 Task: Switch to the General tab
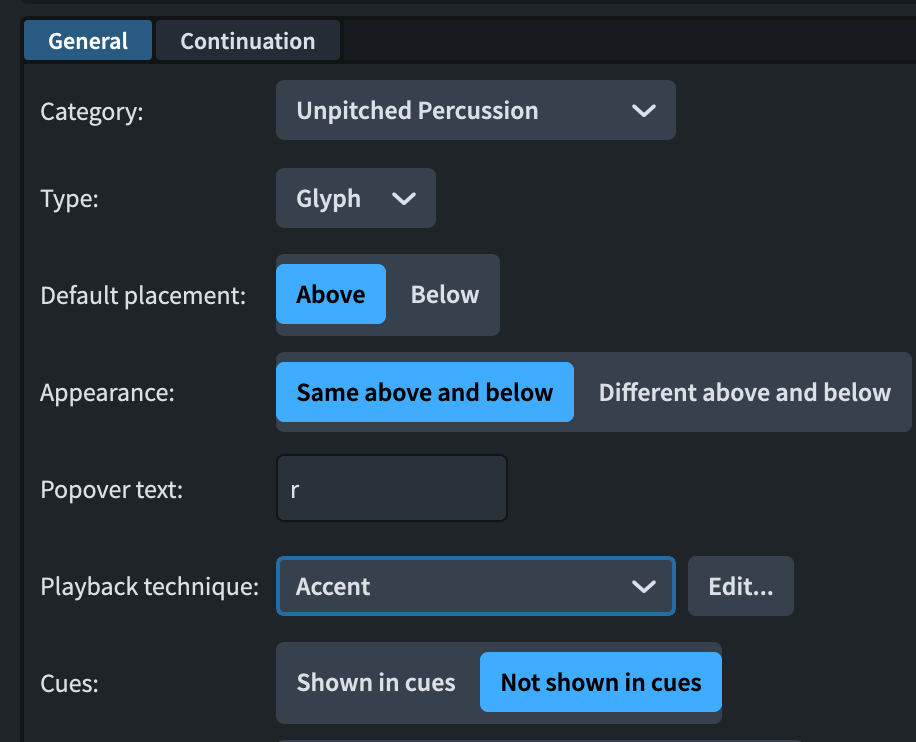tap(88, 42)
